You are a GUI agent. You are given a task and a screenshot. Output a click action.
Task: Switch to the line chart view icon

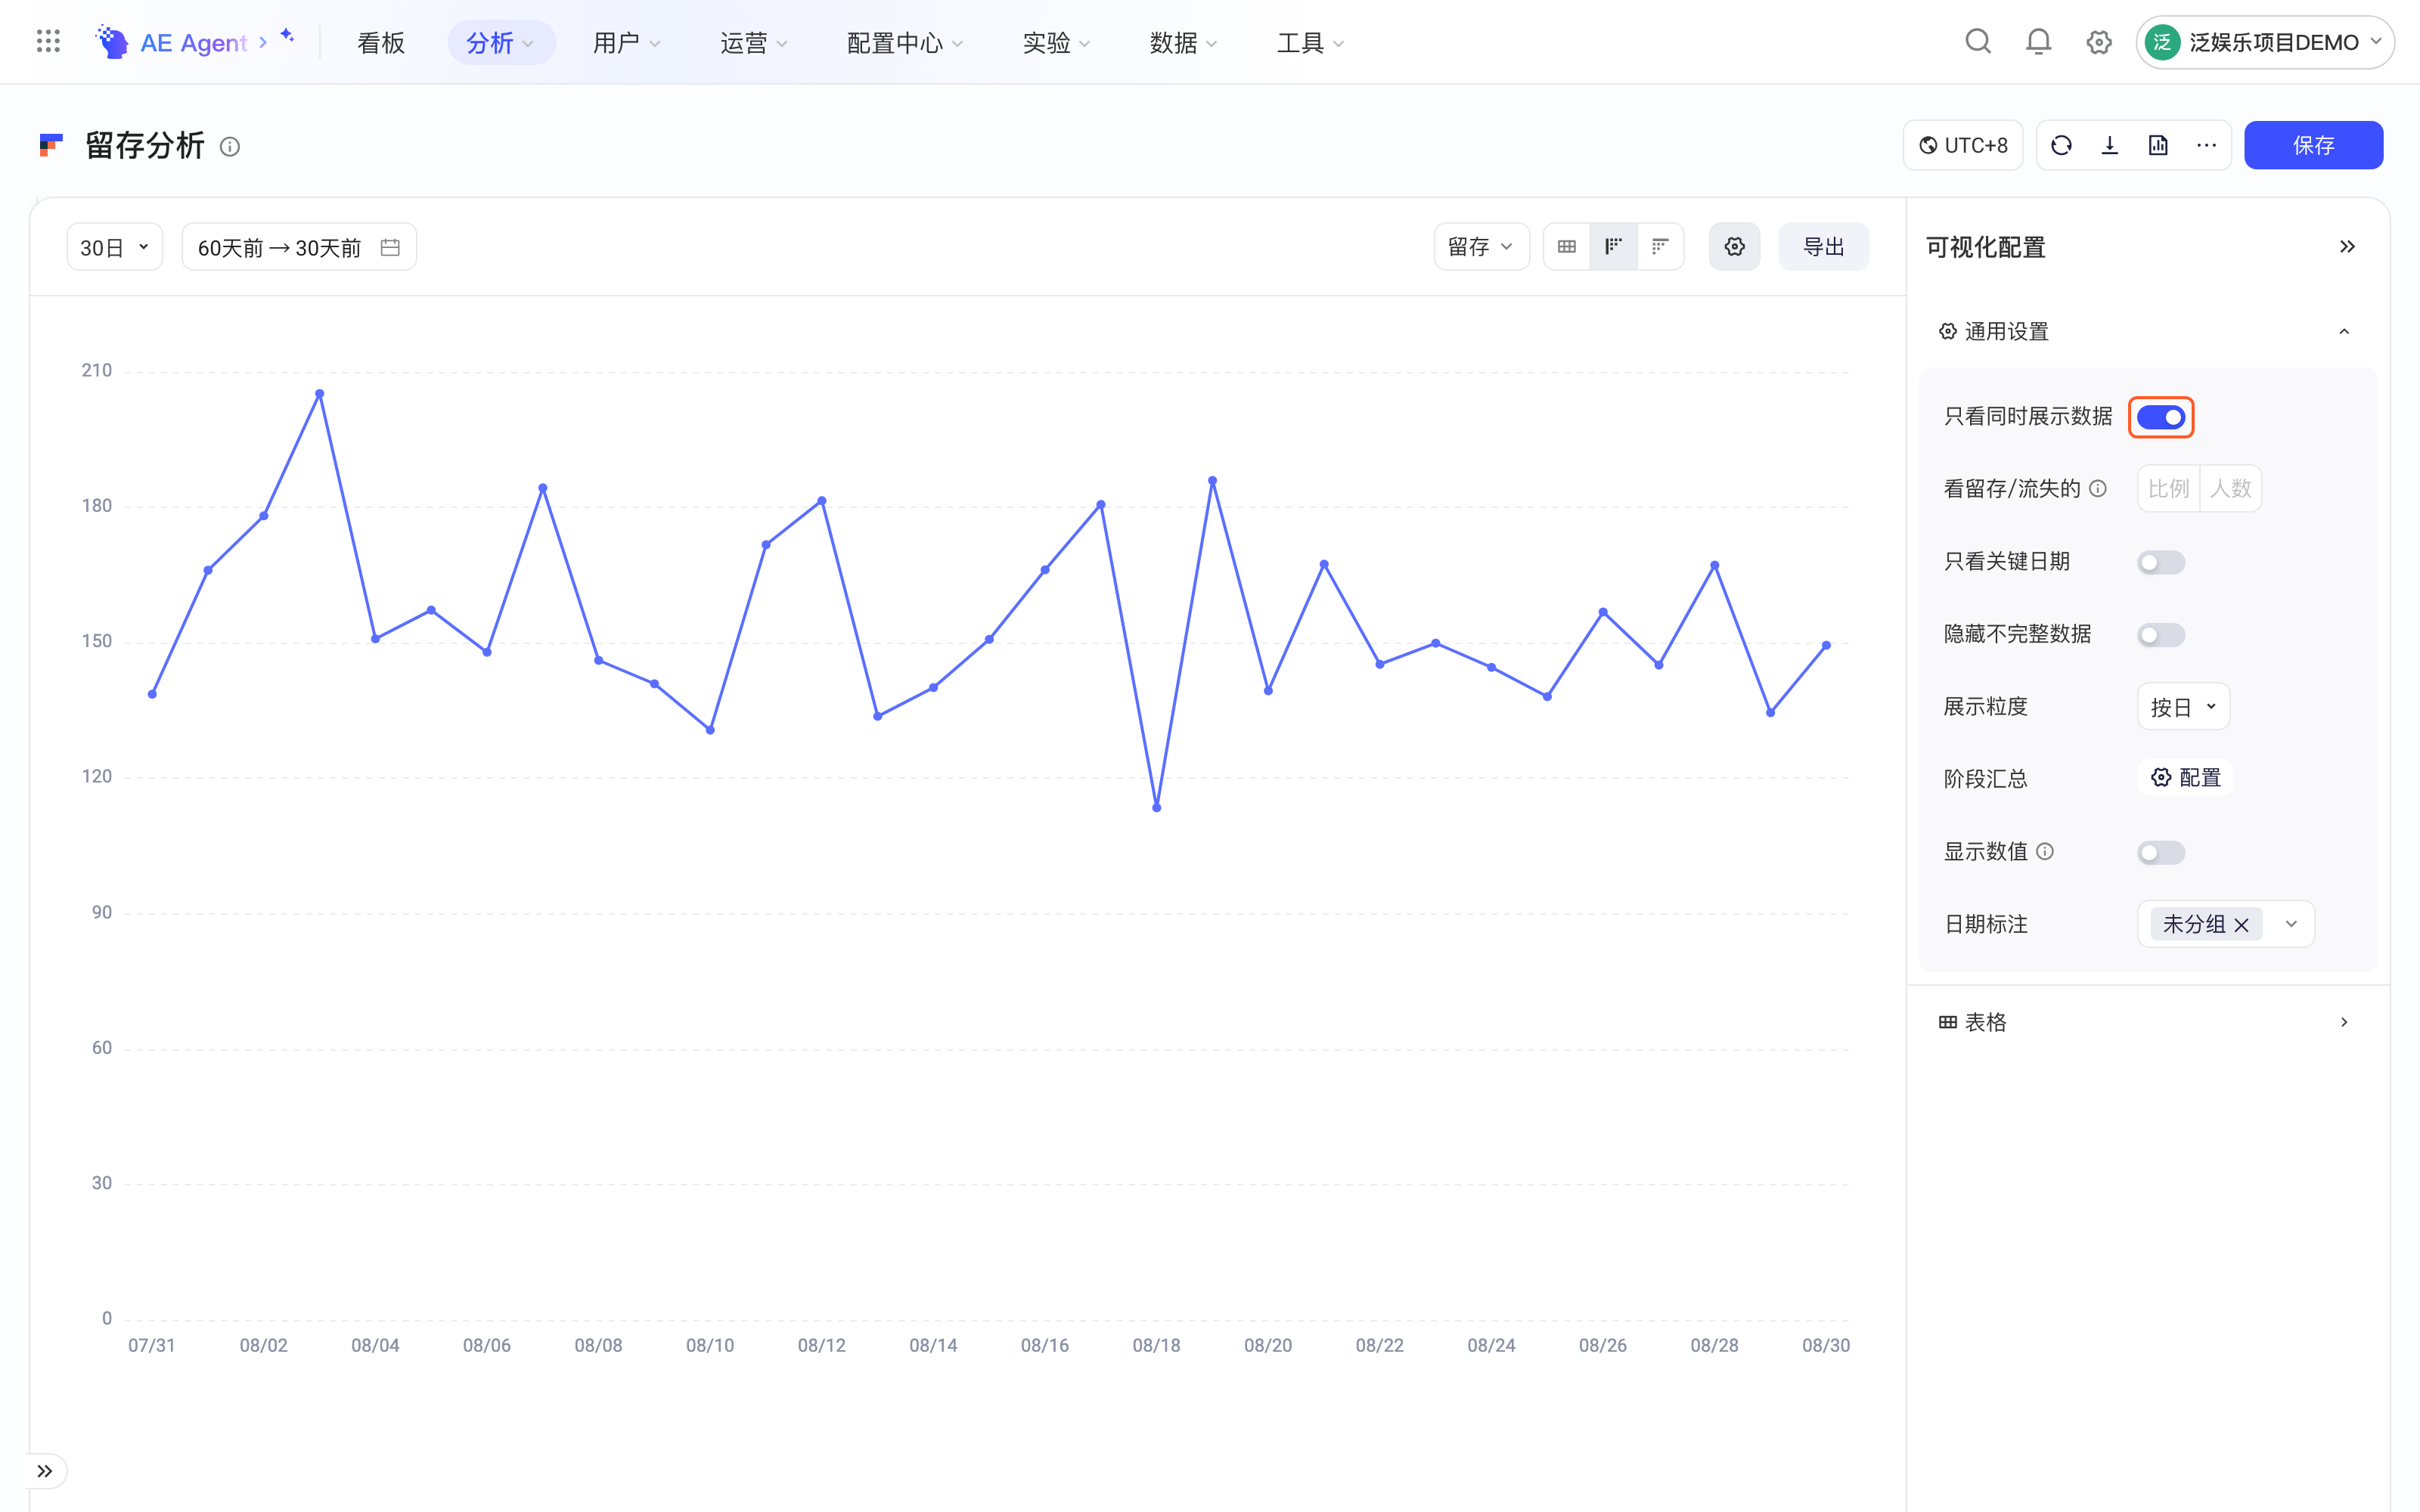click(x=1613, y=247)
